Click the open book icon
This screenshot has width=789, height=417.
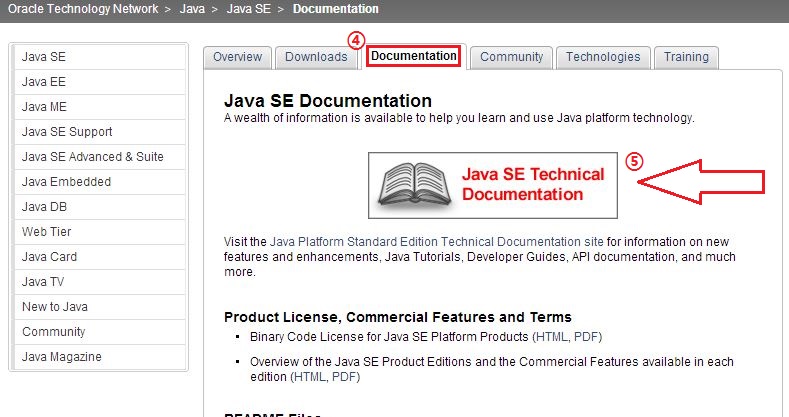pyautogui.click(x=414, y=183)
